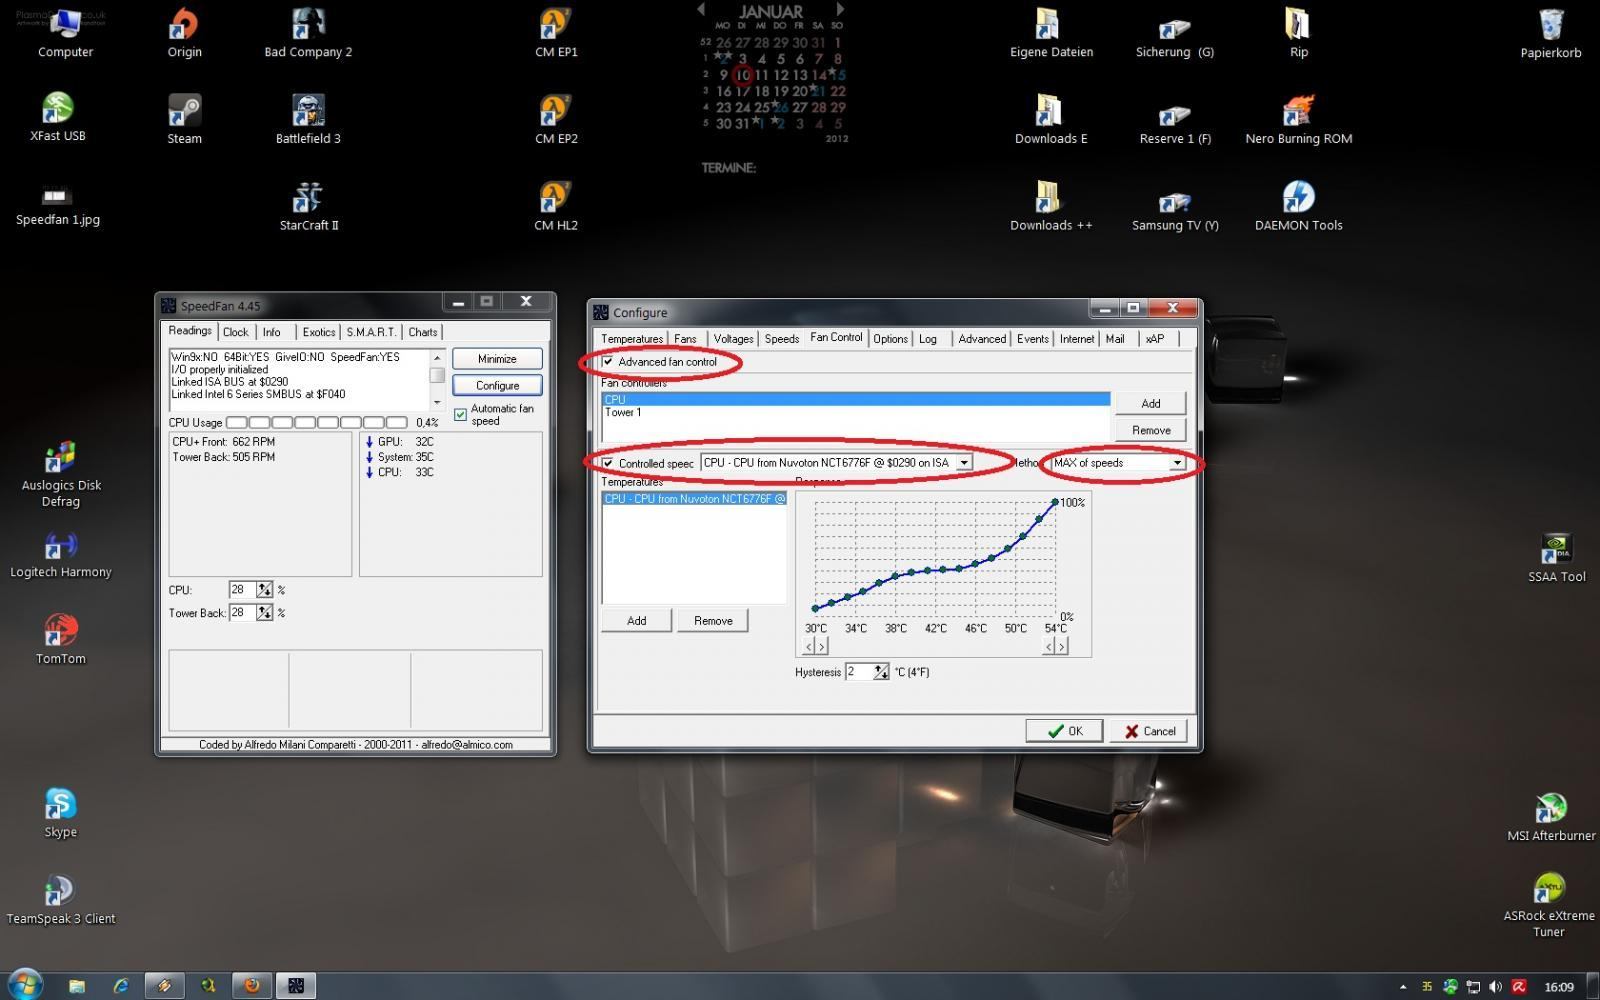This screenshot has height=1000, width=1600.
Task: Open Firefox from the taskbar
Action: (x=252, y=985)
